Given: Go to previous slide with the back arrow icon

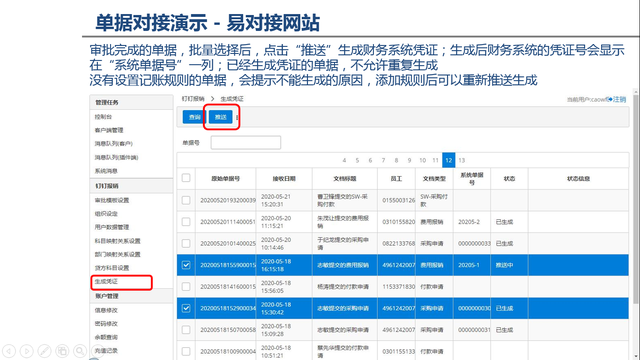Looking at the screenshot, I should point(9,351).
